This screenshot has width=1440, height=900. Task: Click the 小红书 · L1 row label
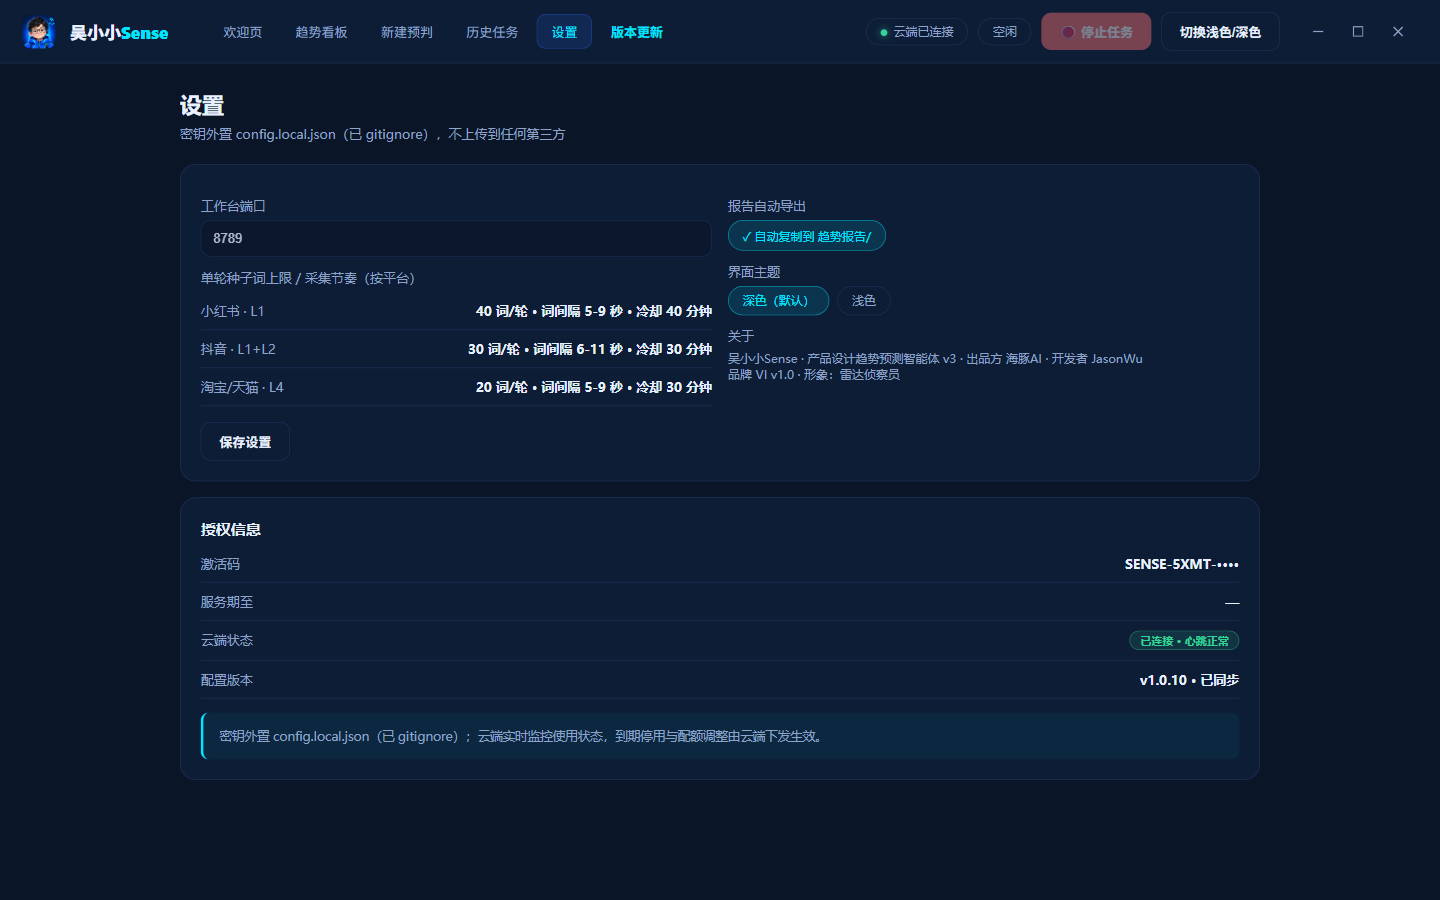tap(232, 311)
